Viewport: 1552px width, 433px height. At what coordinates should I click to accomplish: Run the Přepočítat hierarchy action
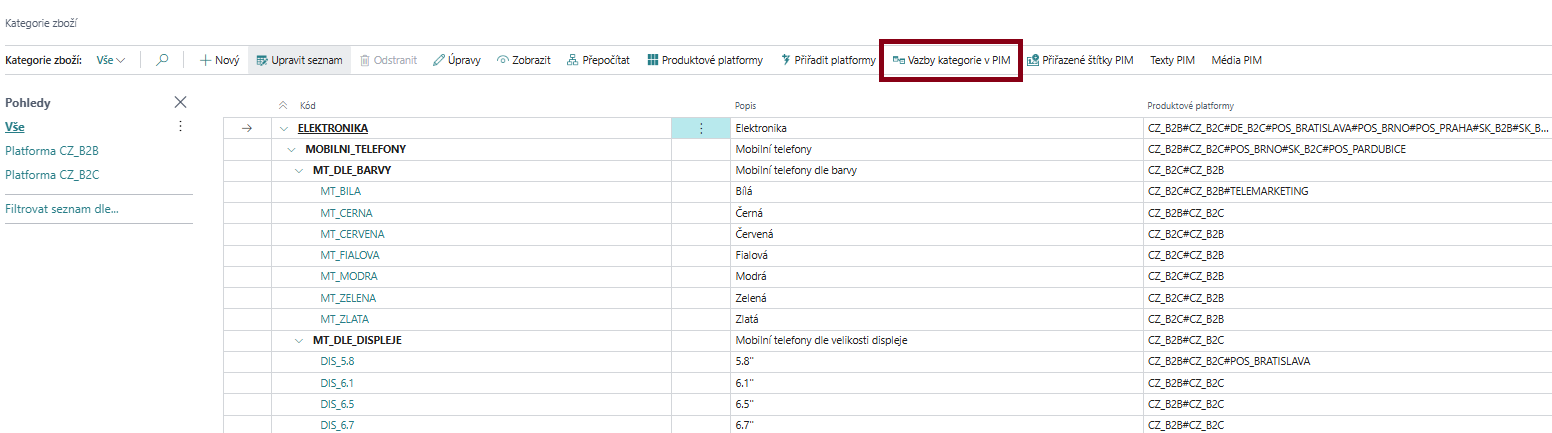[598, 60]
